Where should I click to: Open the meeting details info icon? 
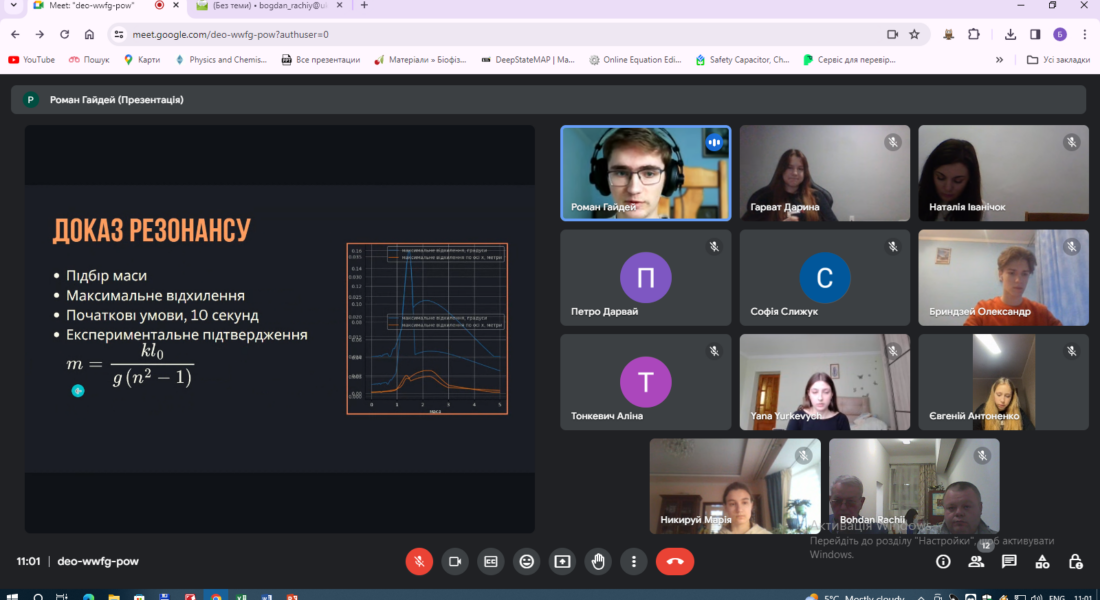[x=943, y=562]
